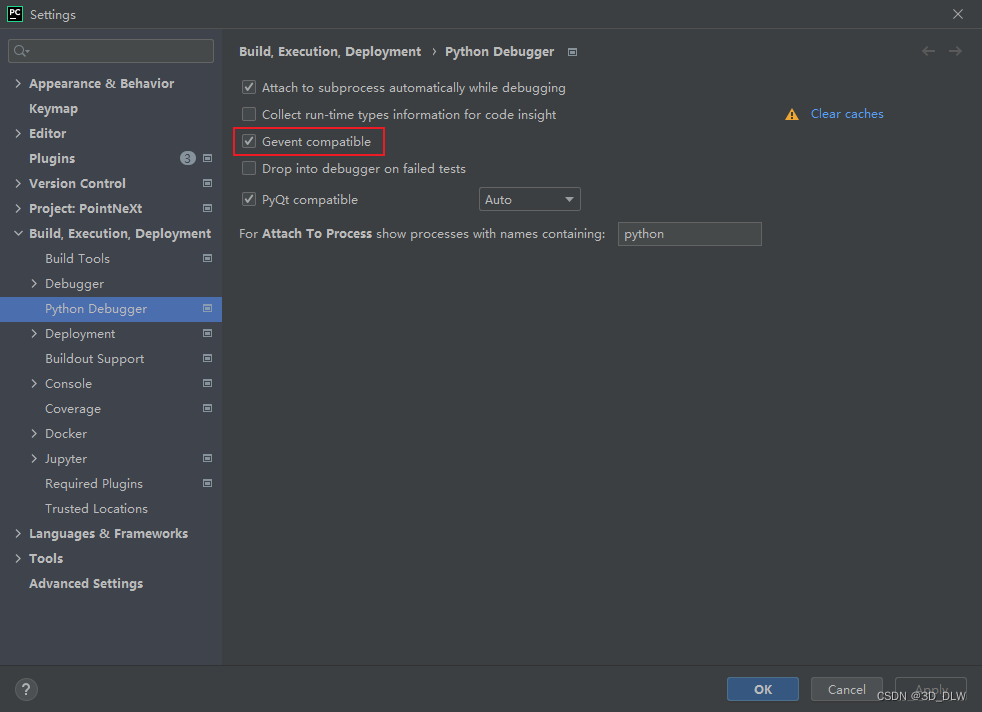982x712 pixels.
Task: Expand the Docker subsection
Action: pyautogui.click(x=34, y=434)
